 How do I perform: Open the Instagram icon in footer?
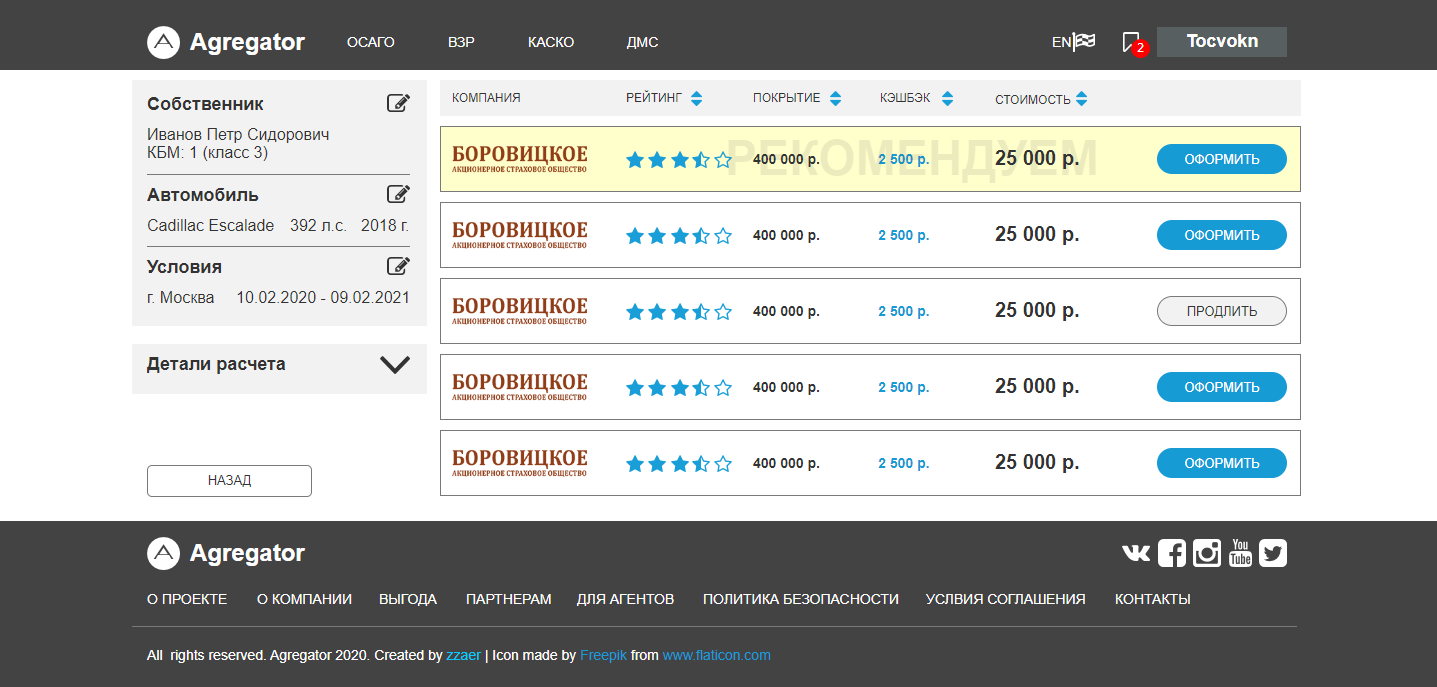coord(1206,553)
